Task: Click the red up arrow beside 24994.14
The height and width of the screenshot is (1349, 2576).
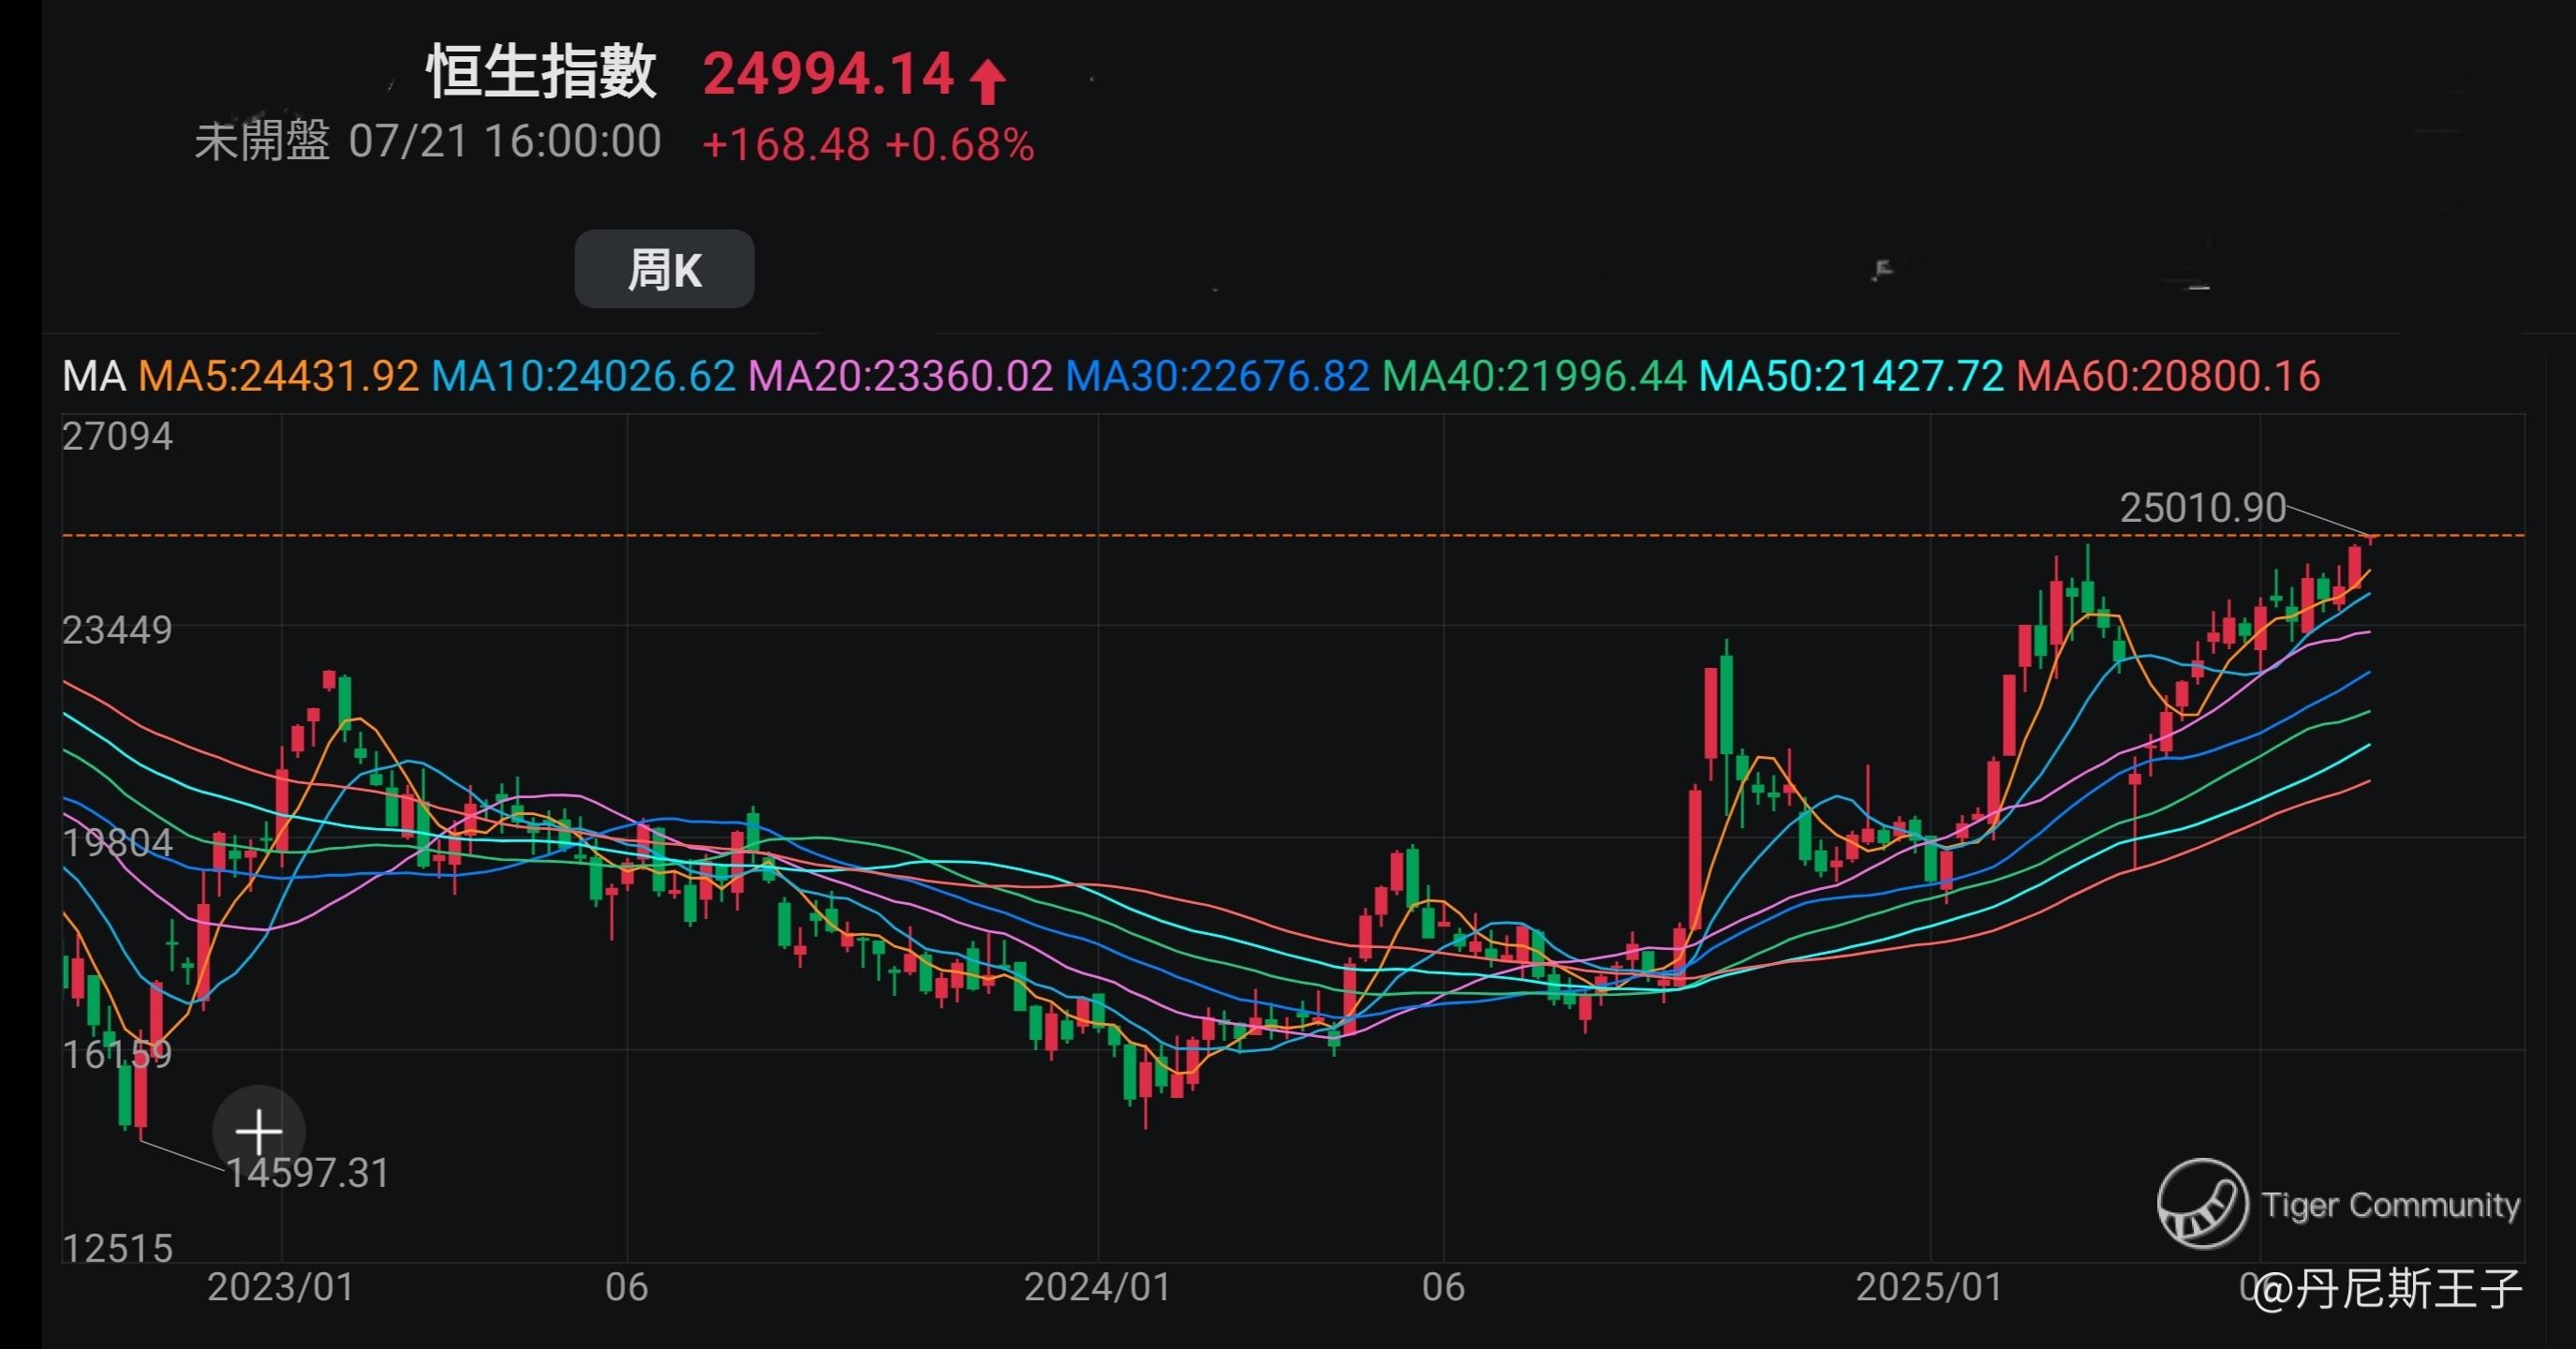Action: pyautogui.click(x=987, y=81)
